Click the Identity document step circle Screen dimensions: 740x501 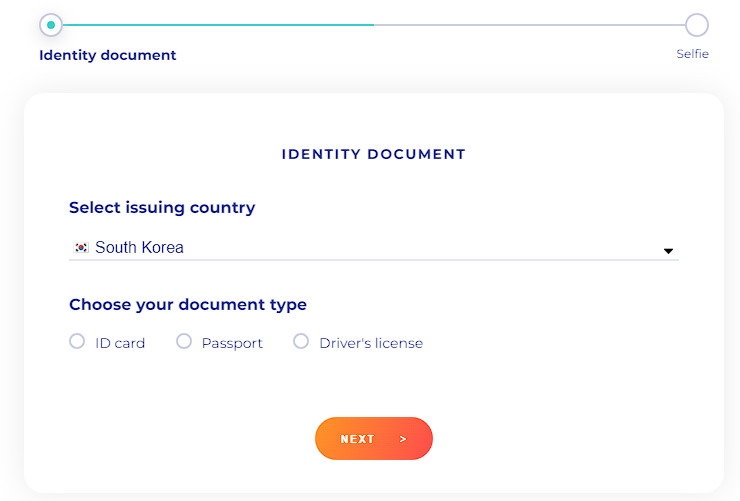(51, 25)
